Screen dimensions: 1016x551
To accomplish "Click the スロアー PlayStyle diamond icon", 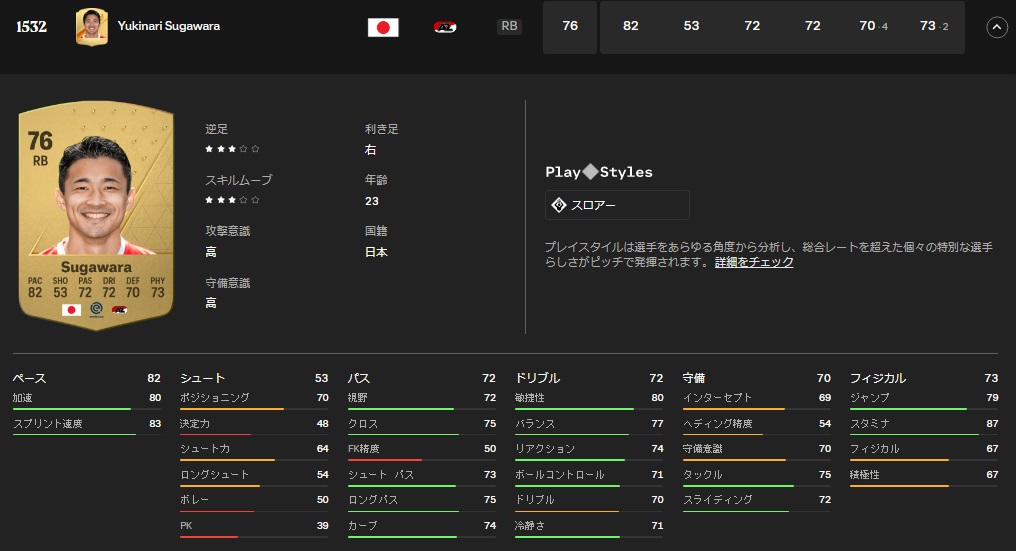I will point(559,205).
